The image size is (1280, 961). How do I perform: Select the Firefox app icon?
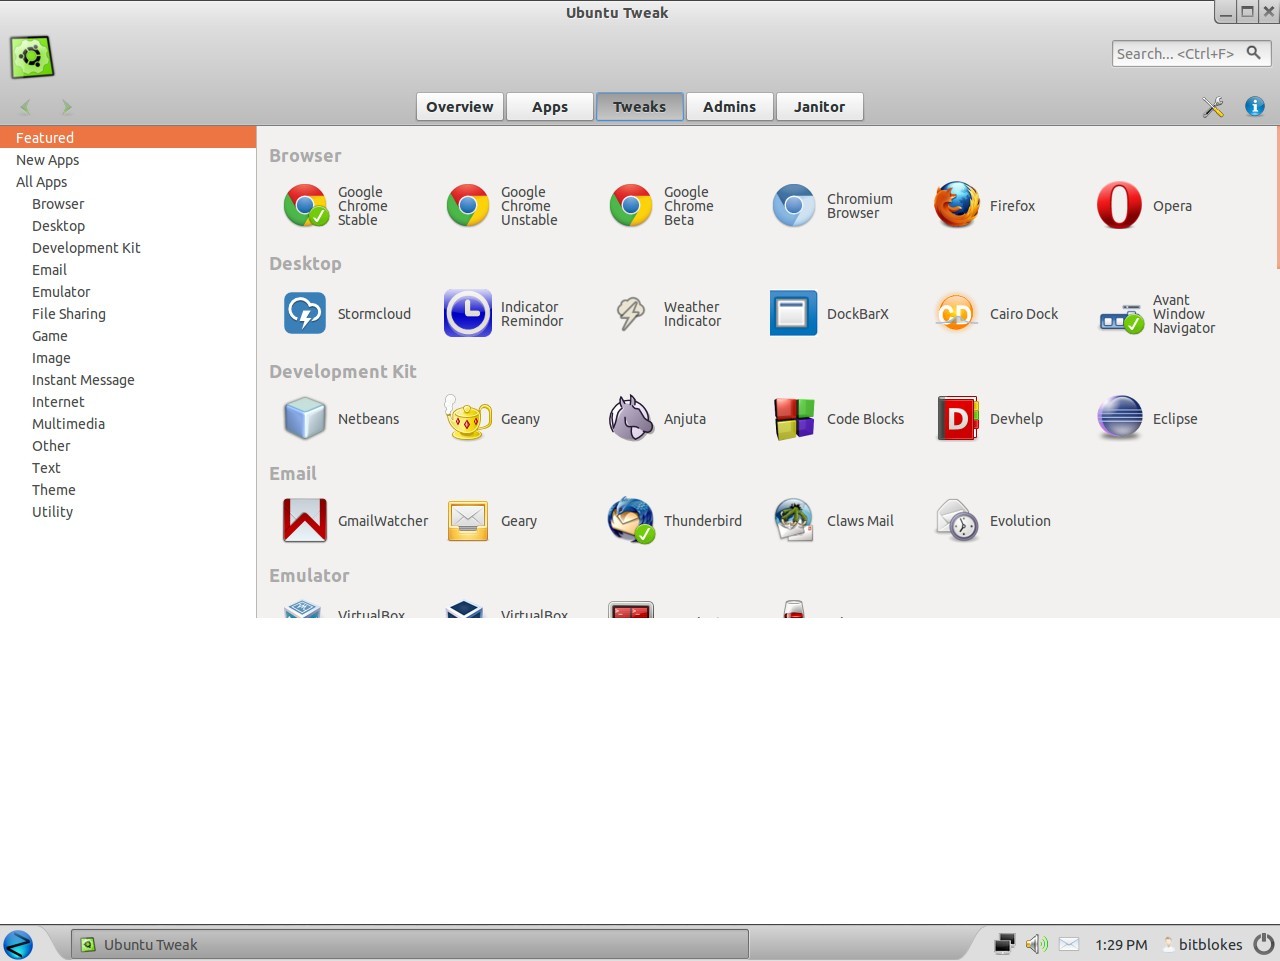point(957,206)
